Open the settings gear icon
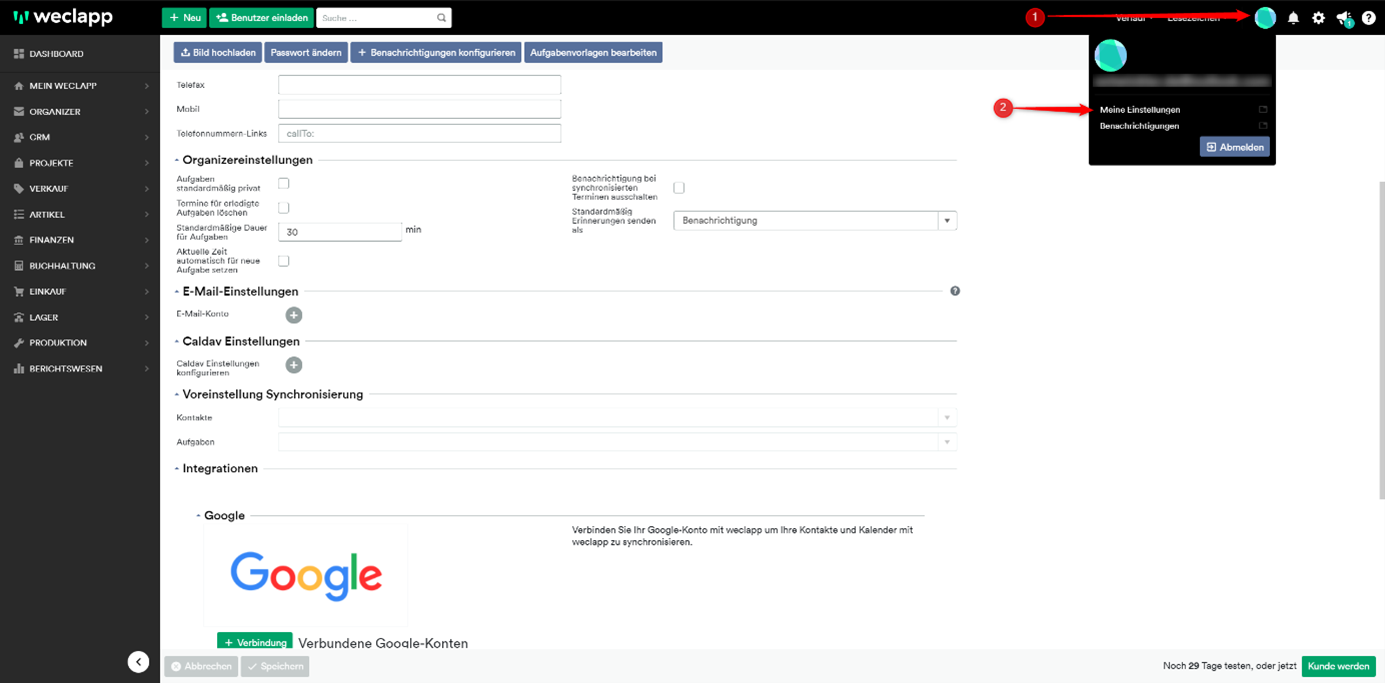Viewport: 1385px width, 683px height. (x=1318, y=18)
